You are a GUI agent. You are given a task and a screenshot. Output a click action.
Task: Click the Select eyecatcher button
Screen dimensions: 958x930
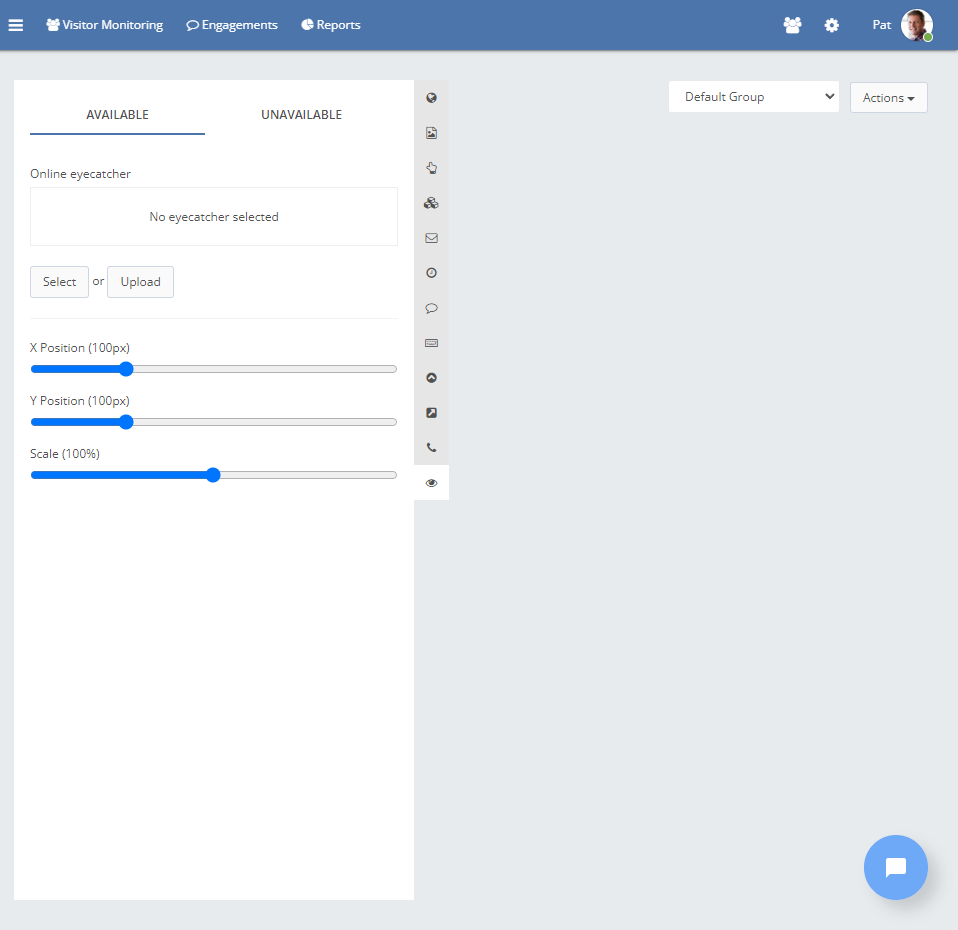tap(59, 282)
